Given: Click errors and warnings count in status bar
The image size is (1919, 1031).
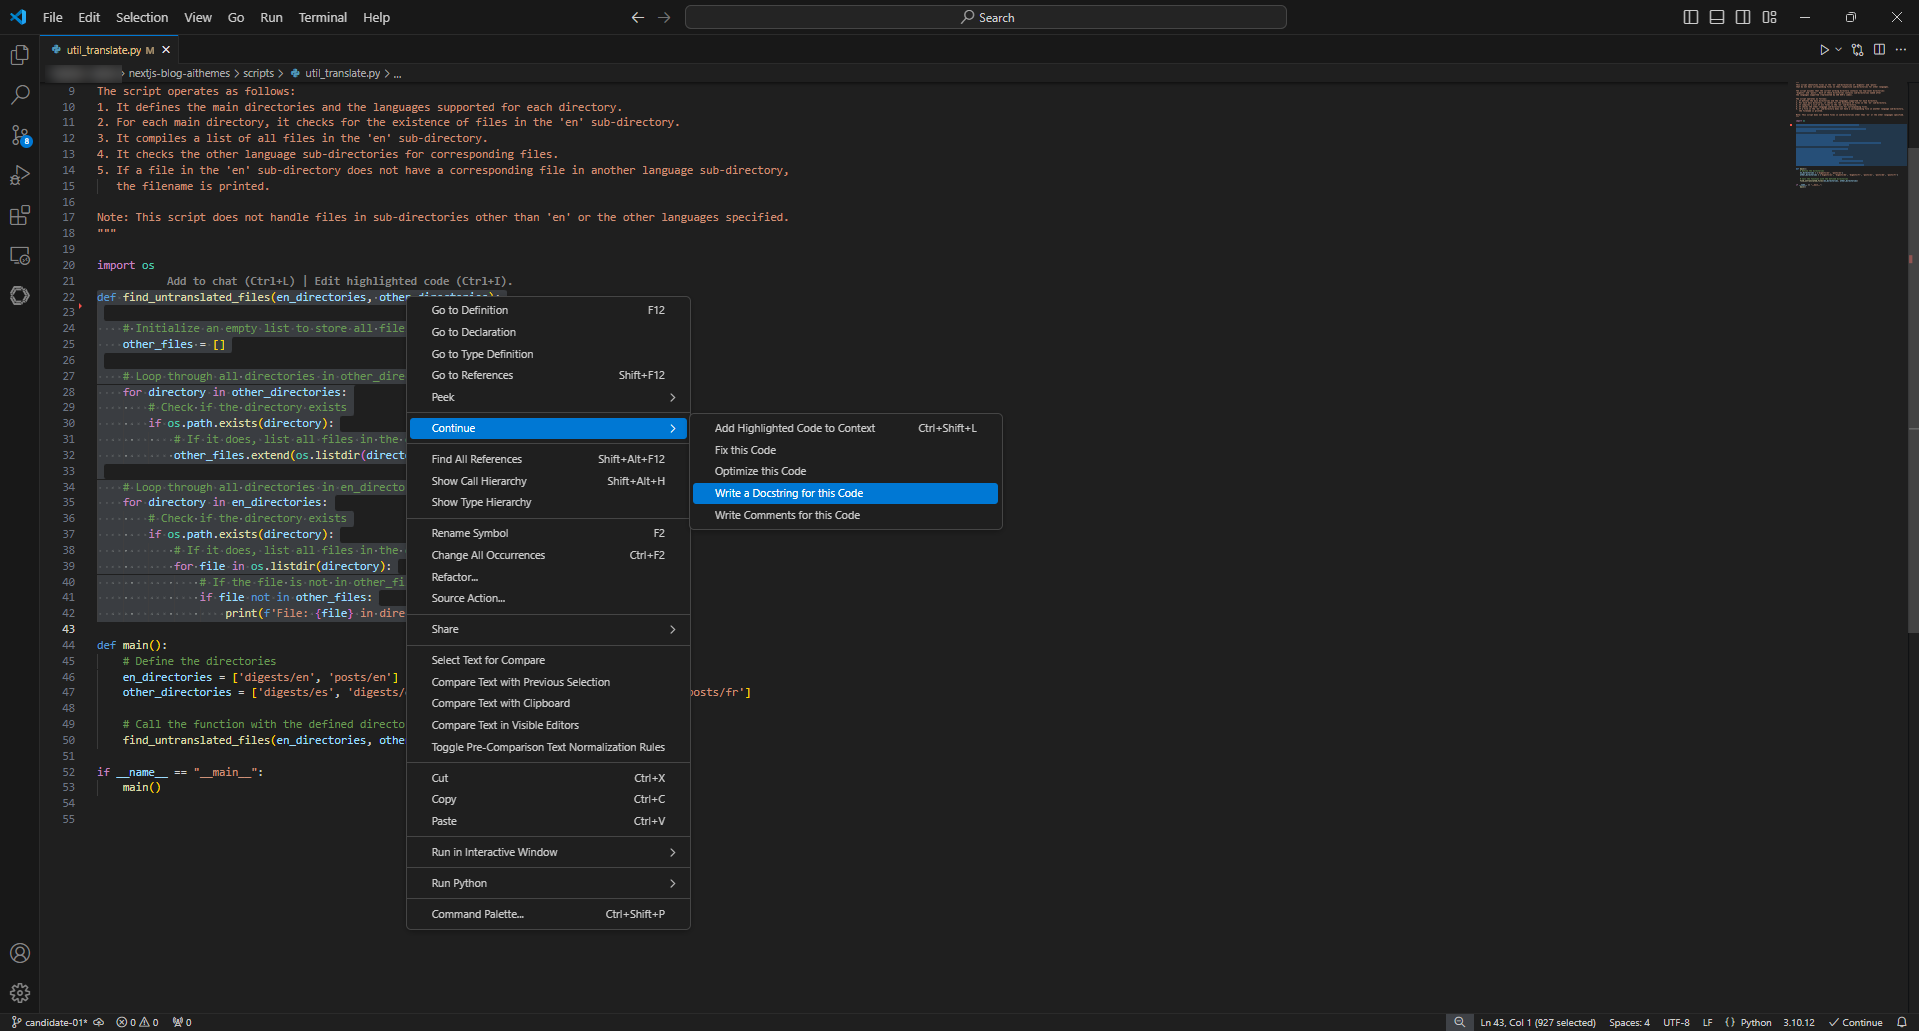Looking at the screenshot, I should tap(137, 1022).
